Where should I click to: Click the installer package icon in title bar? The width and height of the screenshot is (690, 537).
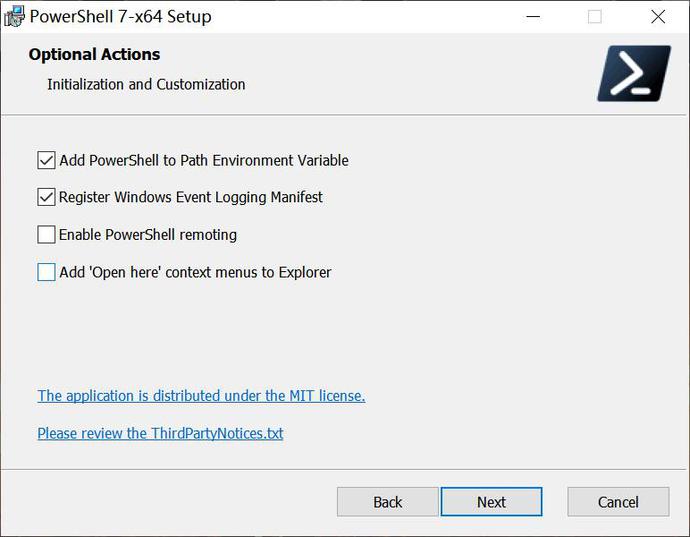click(x=14, y=17)
